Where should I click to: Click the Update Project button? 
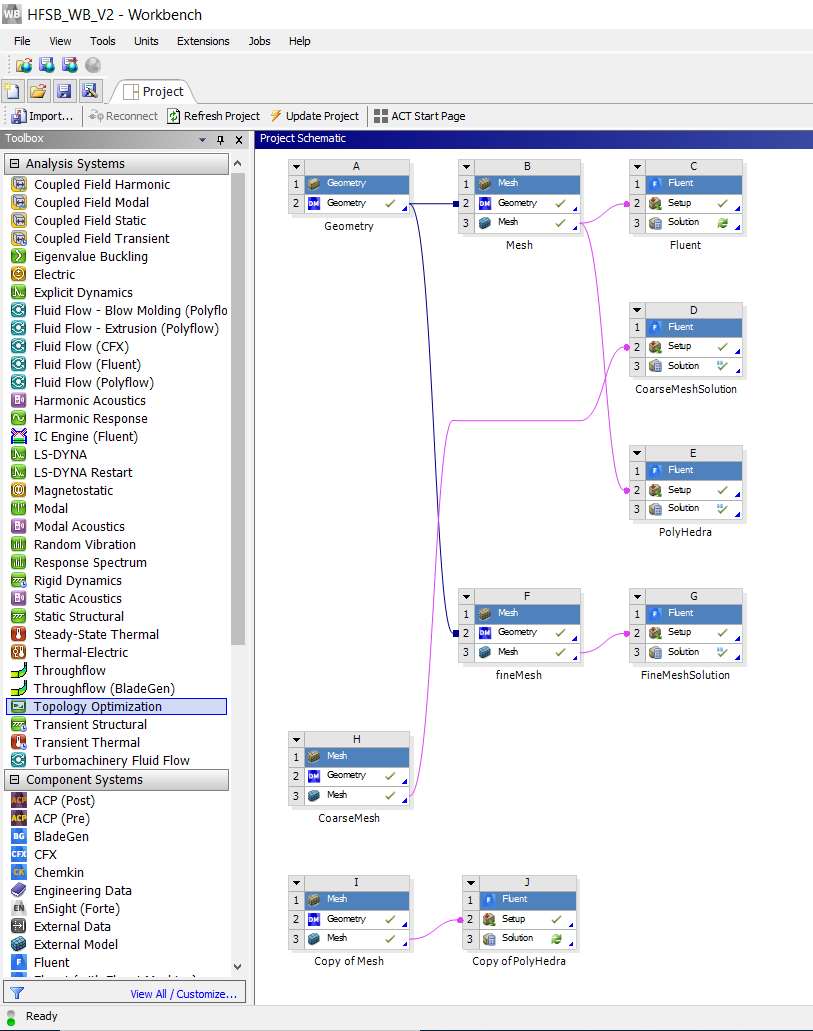click(314, 116)
